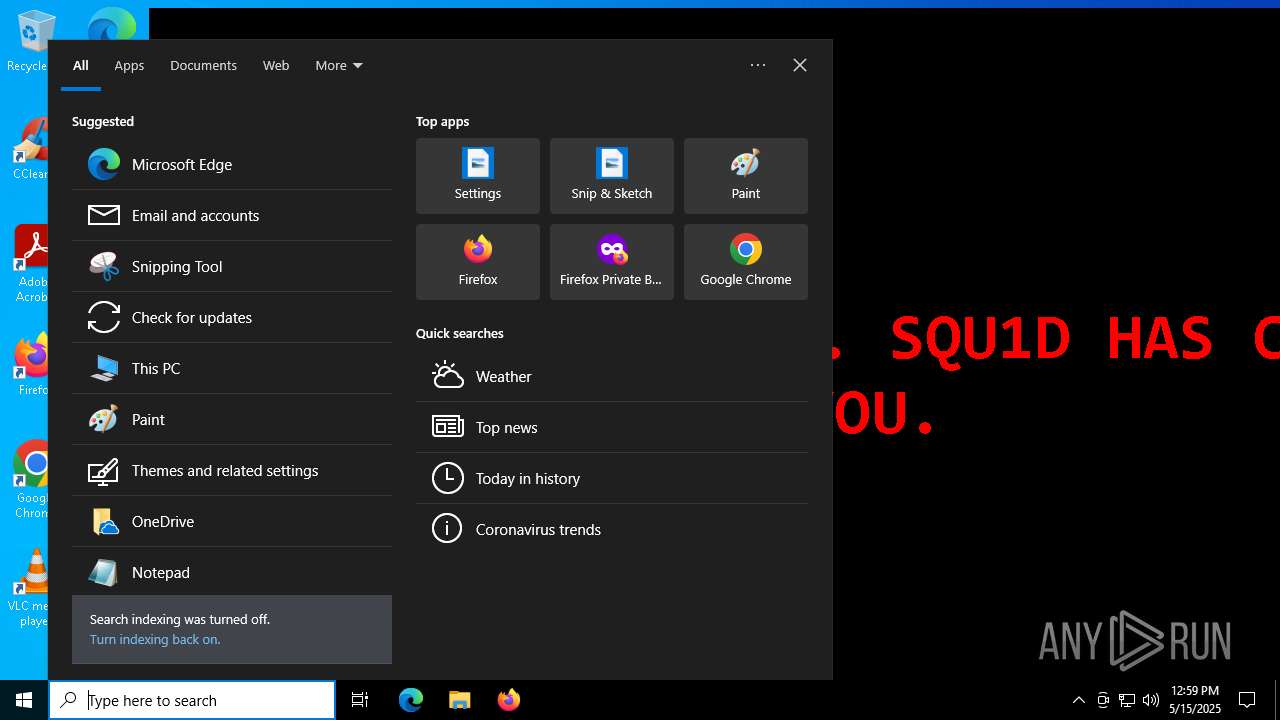This screenshot has width=1280, height=720.
Task: Show hidden system tray icons
Action: pos(1078,700)
